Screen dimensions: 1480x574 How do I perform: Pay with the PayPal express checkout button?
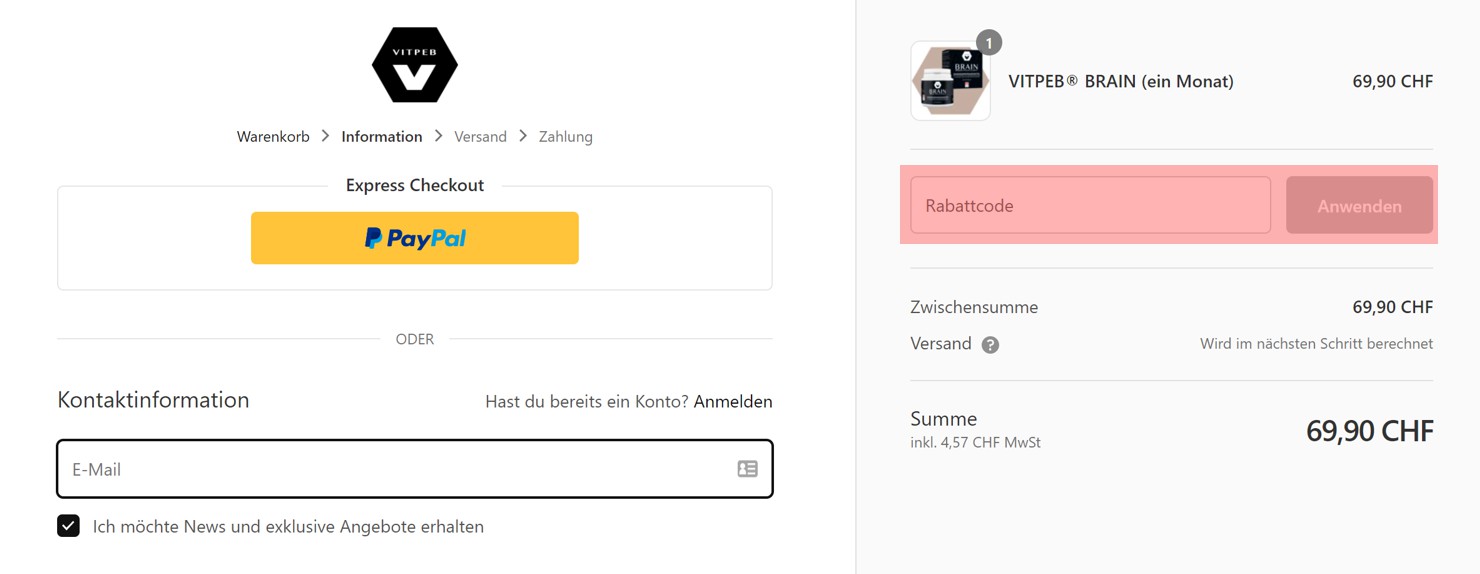[414, 238]
